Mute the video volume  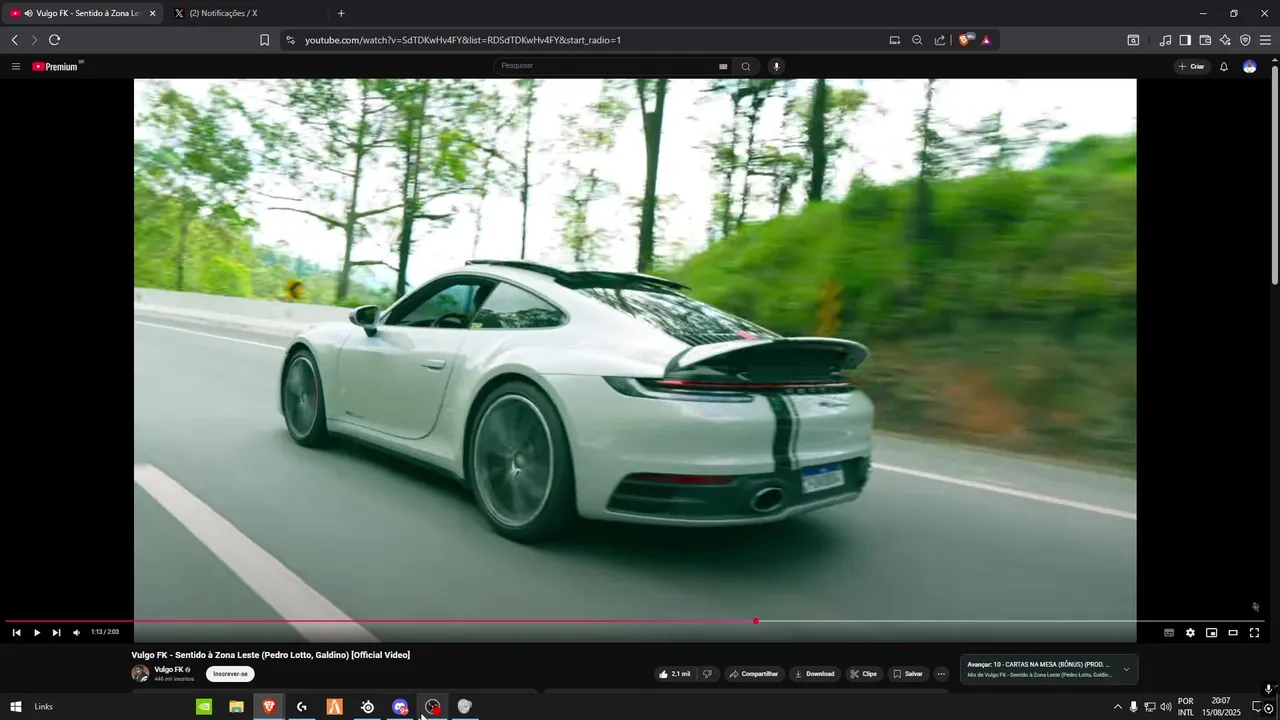coord(76,632)
